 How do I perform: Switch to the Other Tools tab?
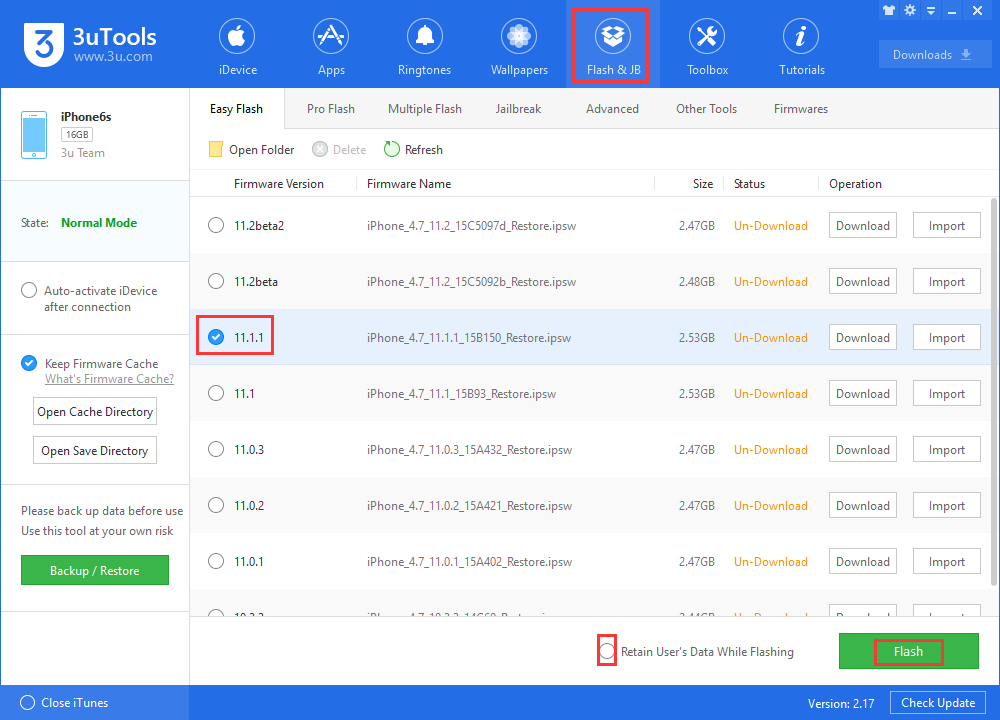point(706,109)
